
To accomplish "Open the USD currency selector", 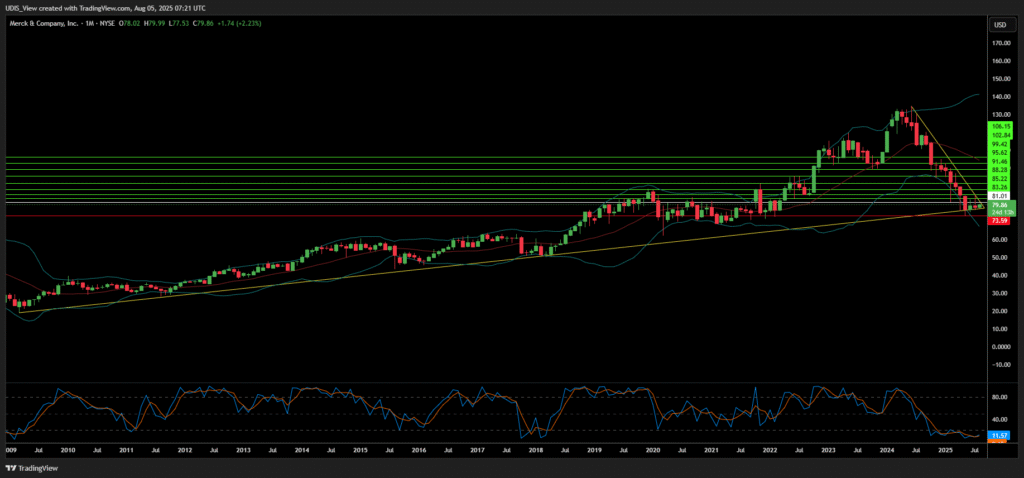I will (998, 24).
